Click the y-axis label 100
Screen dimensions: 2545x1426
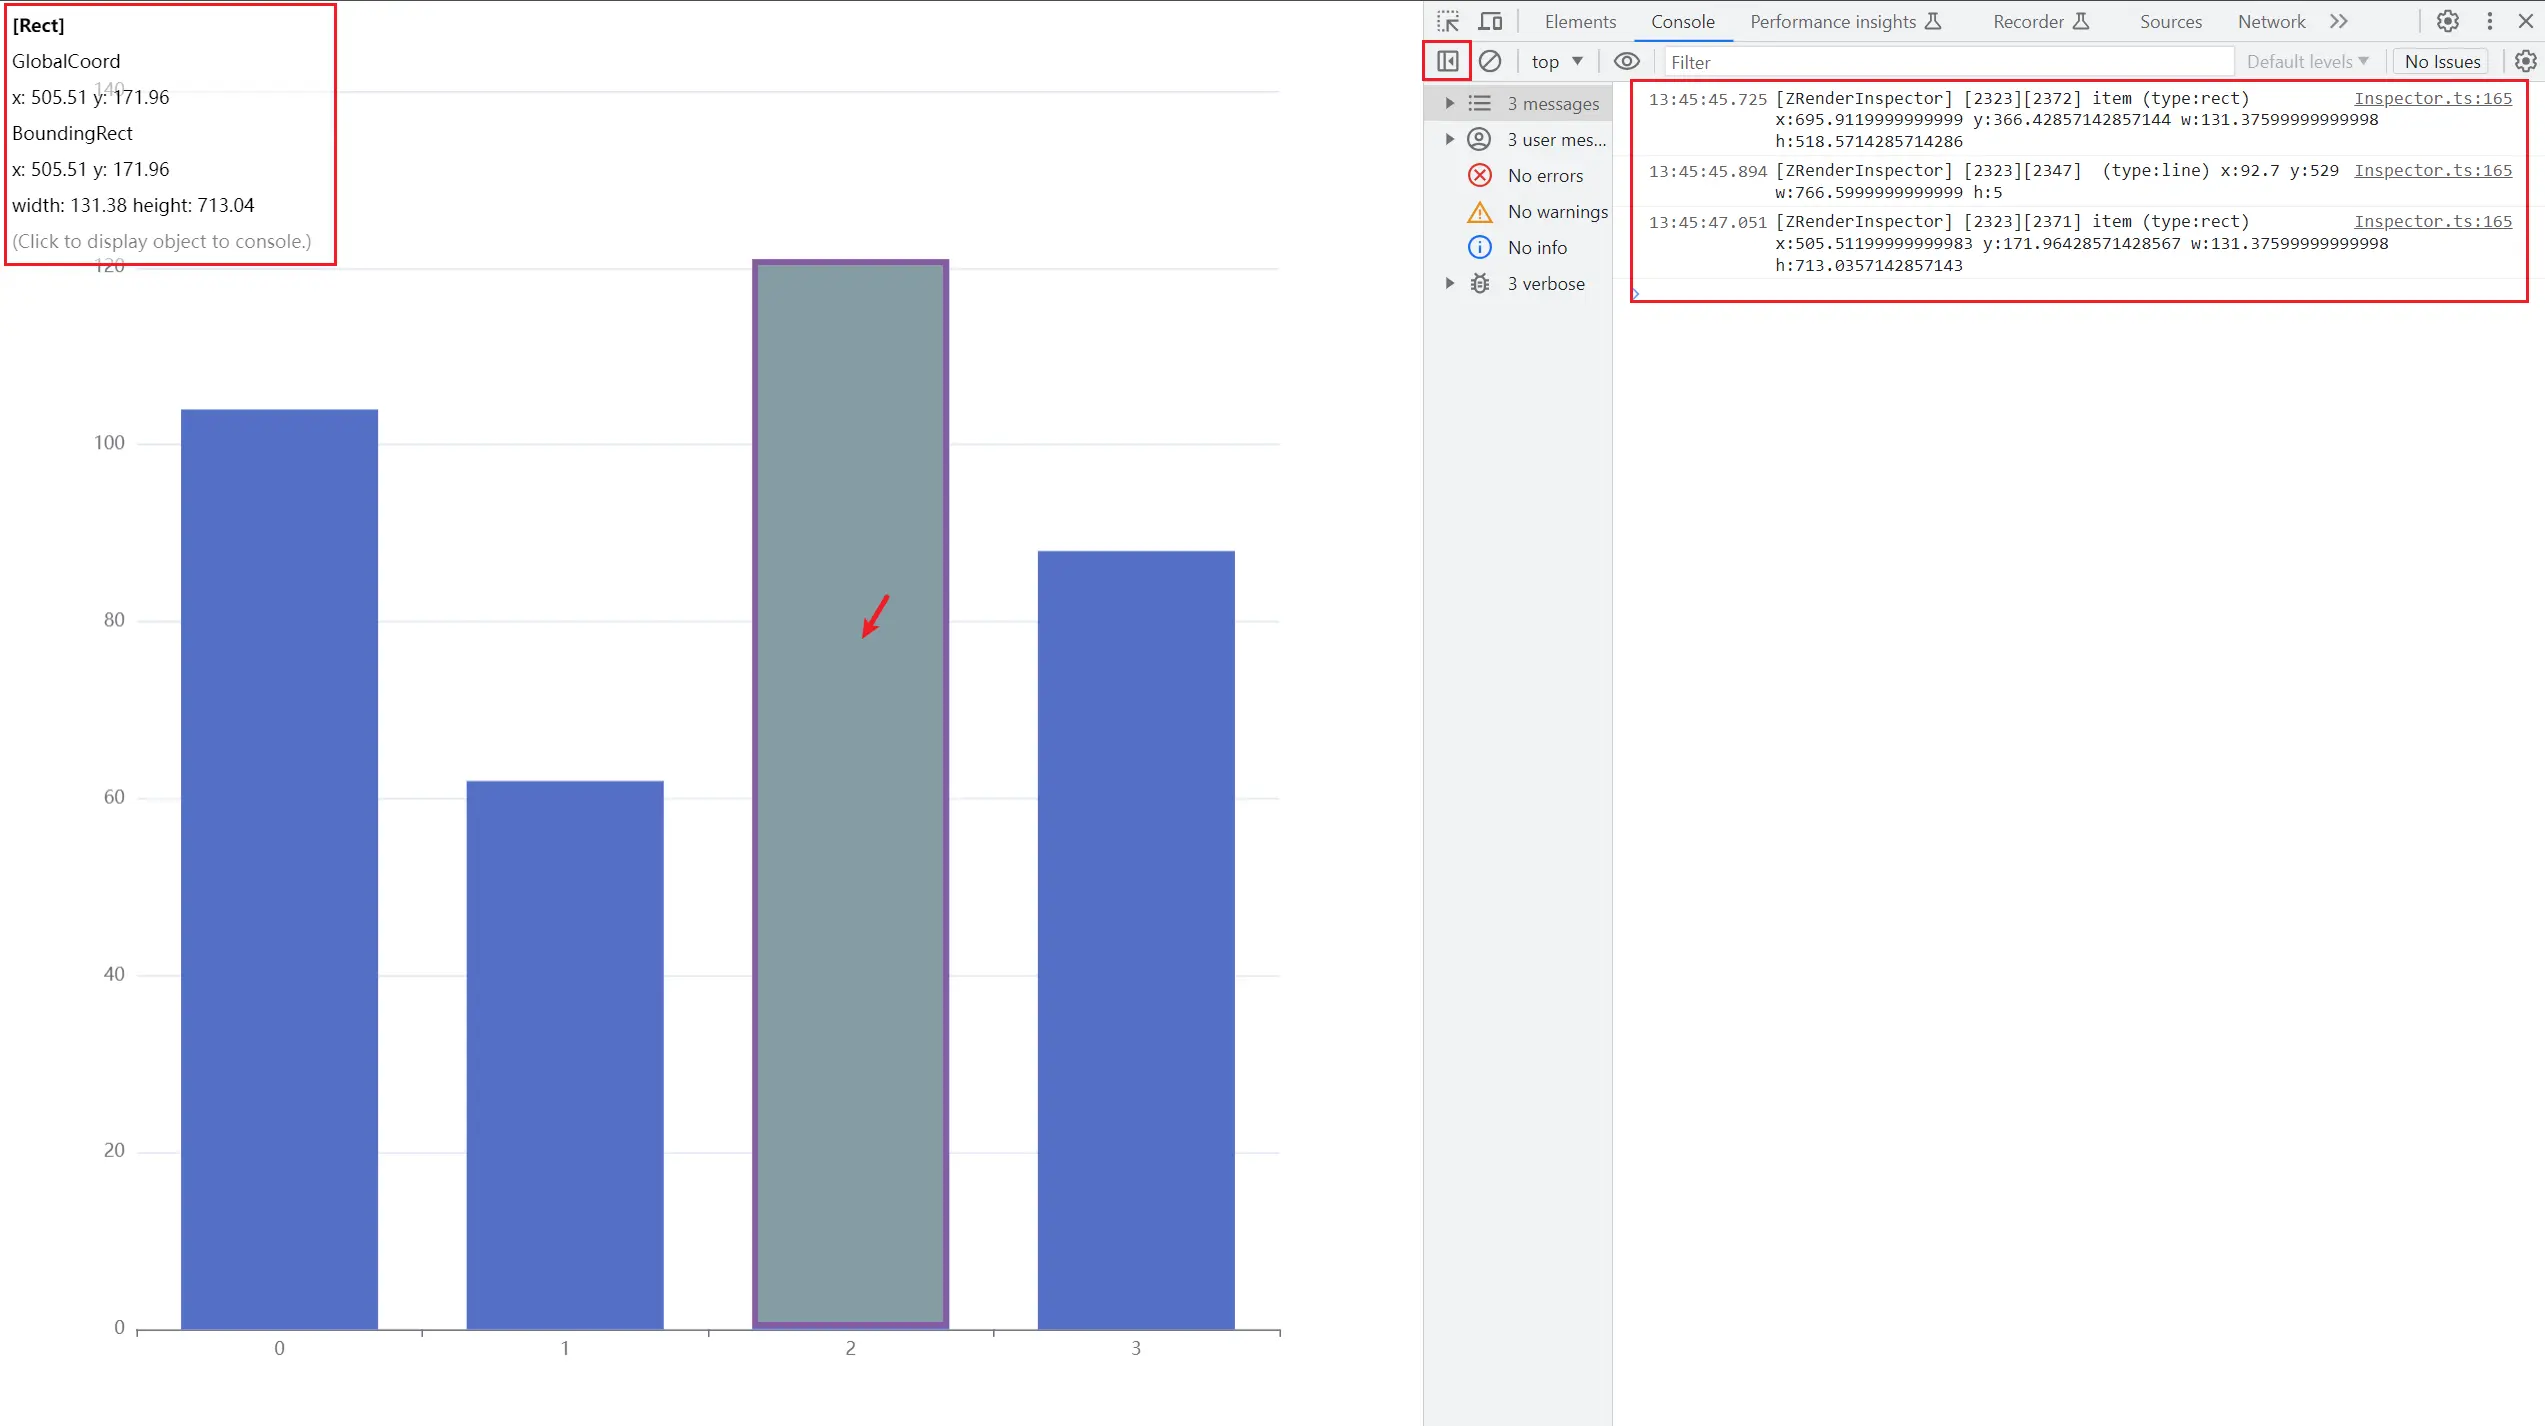(109, 442)
